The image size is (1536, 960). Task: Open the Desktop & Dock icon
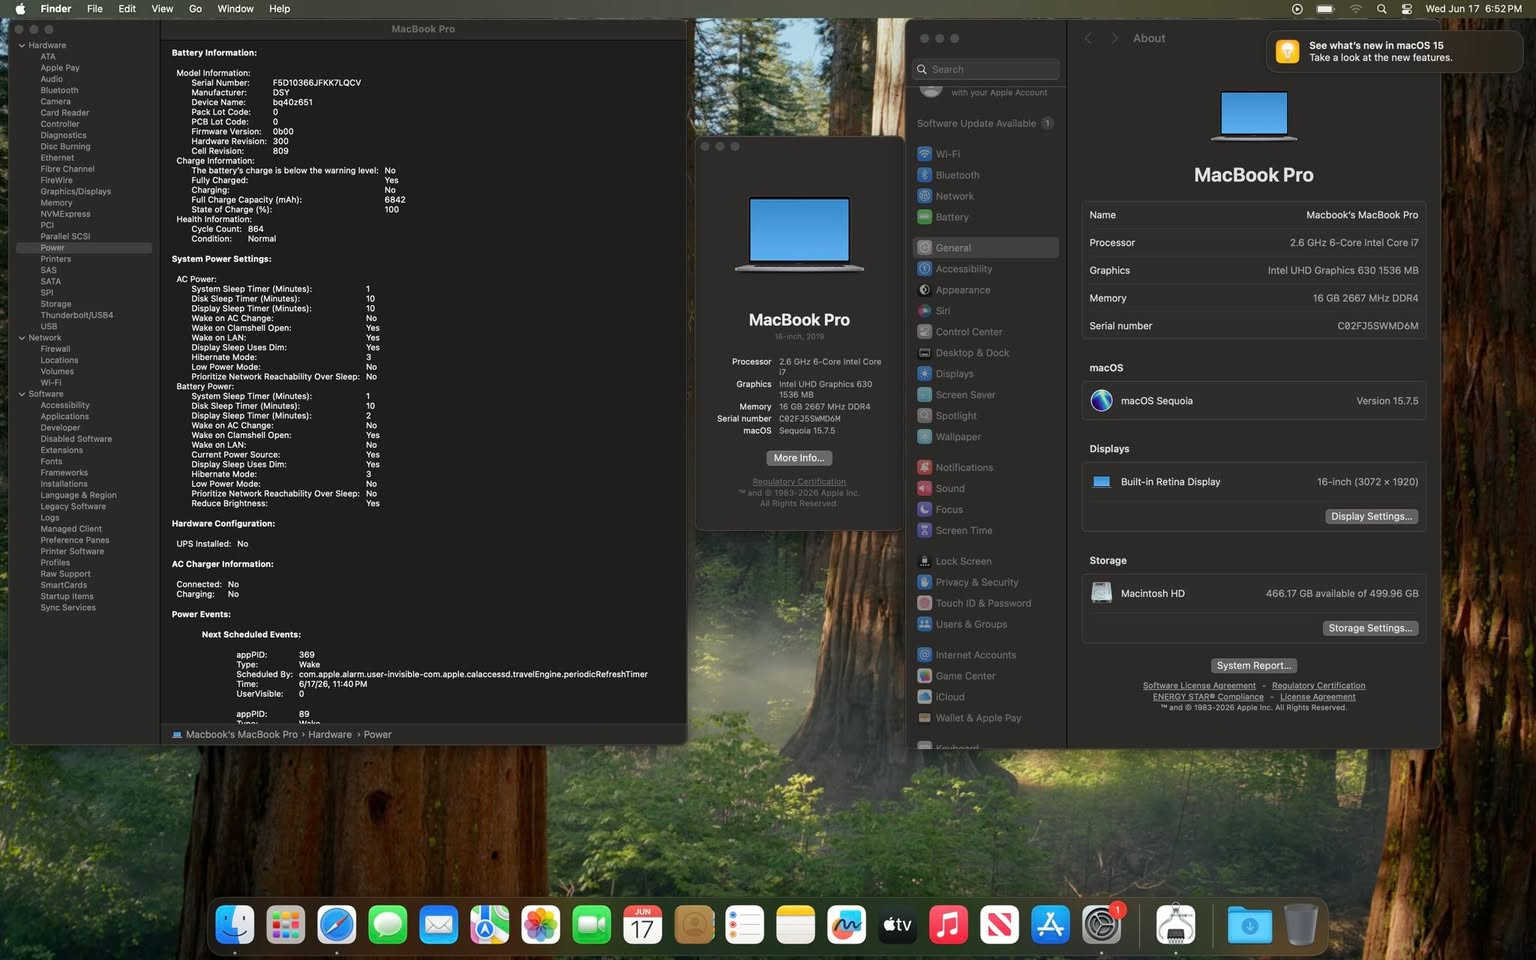[x=924, y=353]
